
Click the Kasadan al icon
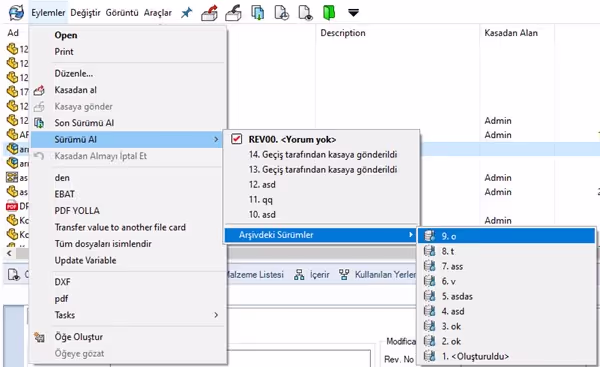point(39,90)
